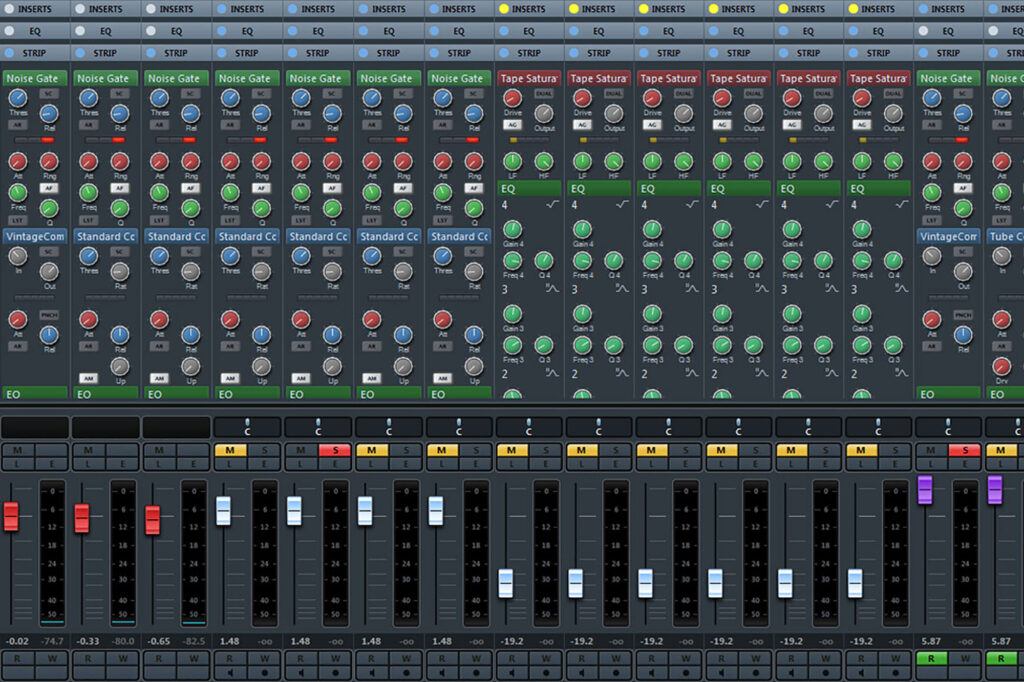Click the Drv knob in Tube Compressor
The width and height of the screenshot is (1024, 682).
tap(1001, 366)
